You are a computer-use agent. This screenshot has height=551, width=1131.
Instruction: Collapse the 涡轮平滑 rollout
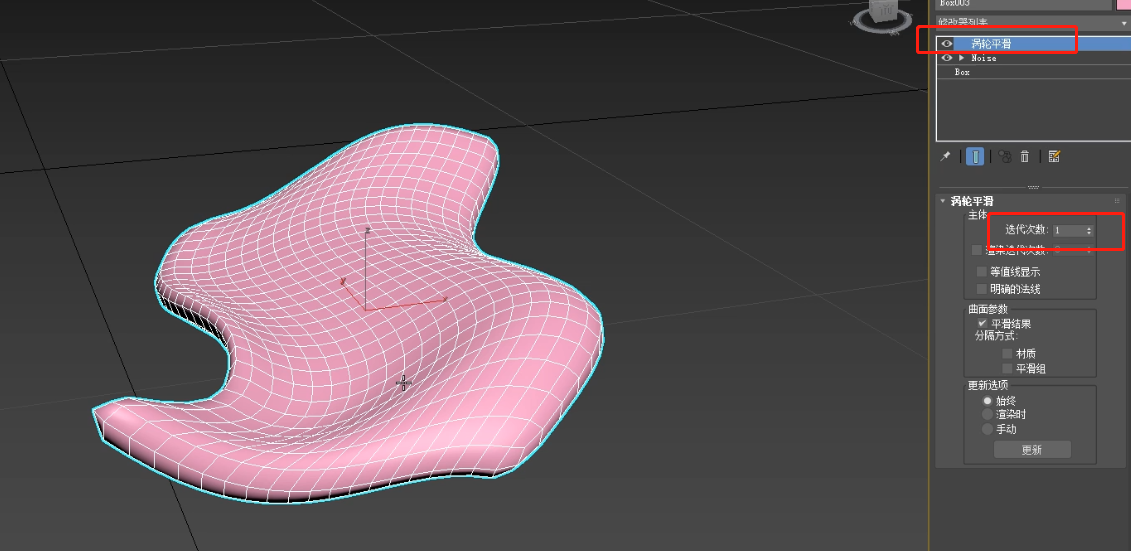[x=943, y=201]
